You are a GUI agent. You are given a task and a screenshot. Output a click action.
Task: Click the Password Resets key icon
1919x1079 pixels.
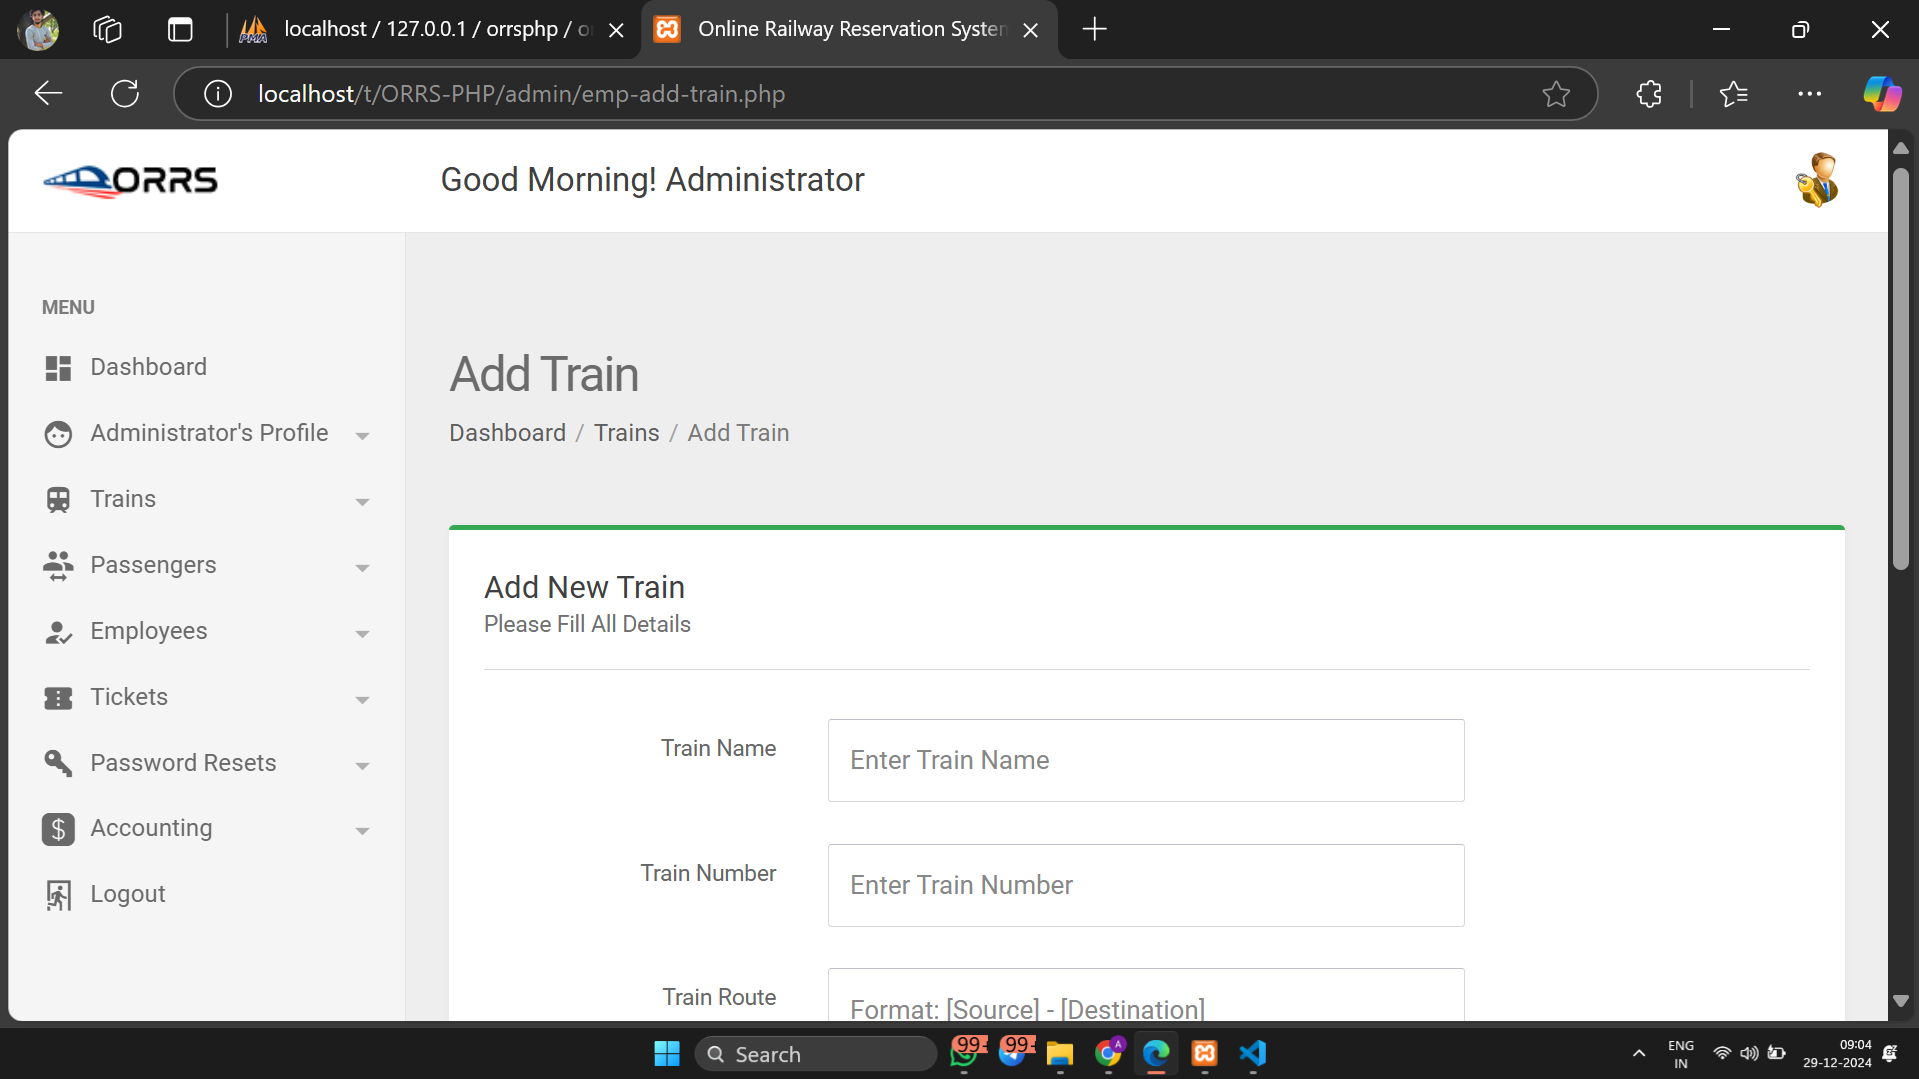tap(58, 763)
